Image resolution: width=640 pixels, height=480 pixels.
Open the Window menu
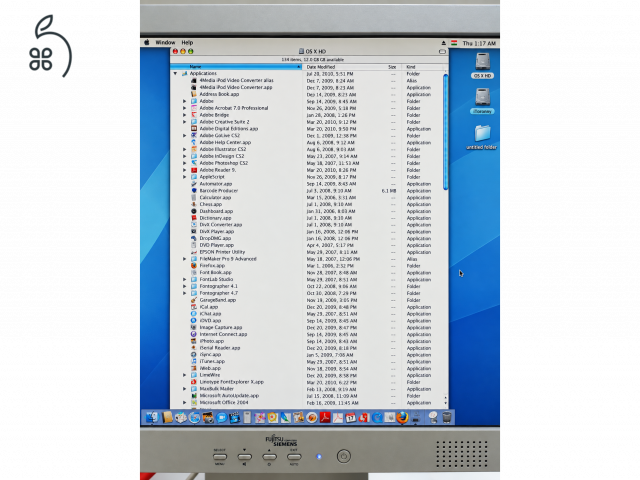point(165,42)
